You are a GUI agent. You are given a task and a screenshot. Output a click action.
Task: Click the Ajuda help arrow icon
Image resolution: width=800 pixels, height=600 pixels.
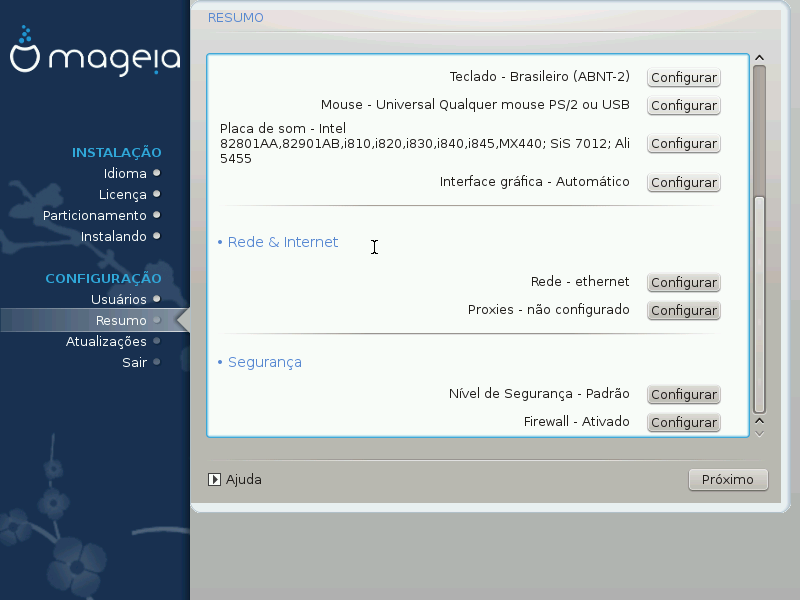point(214,479)
